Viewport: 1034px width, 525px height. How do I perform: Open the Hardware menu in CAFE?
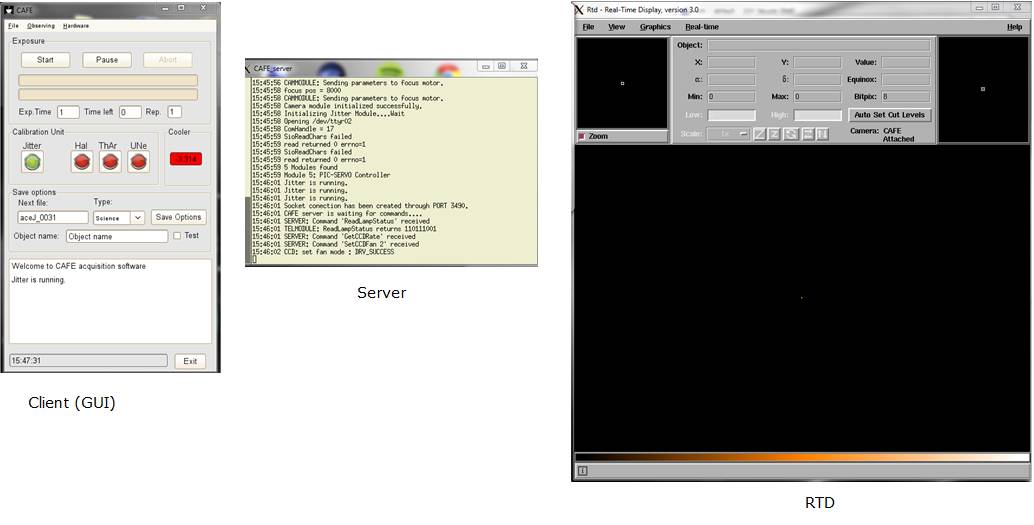click(76, 25)
